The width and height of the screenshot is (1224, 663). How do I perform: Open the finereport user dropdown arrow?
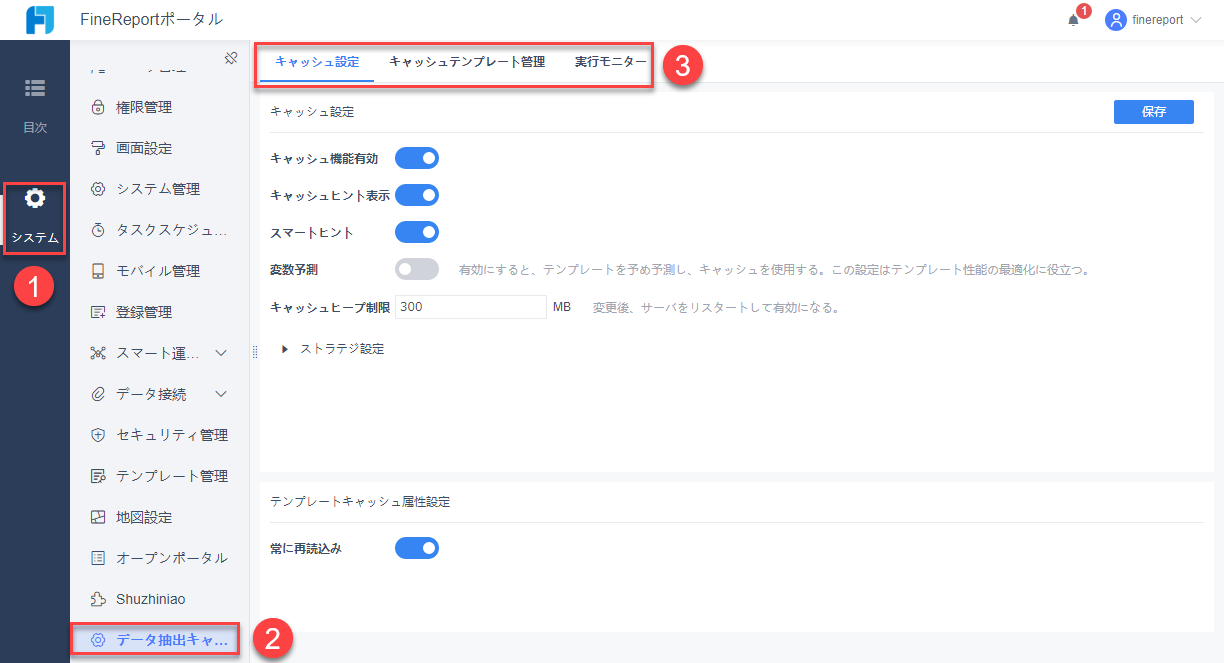(x=1196, y=20)
